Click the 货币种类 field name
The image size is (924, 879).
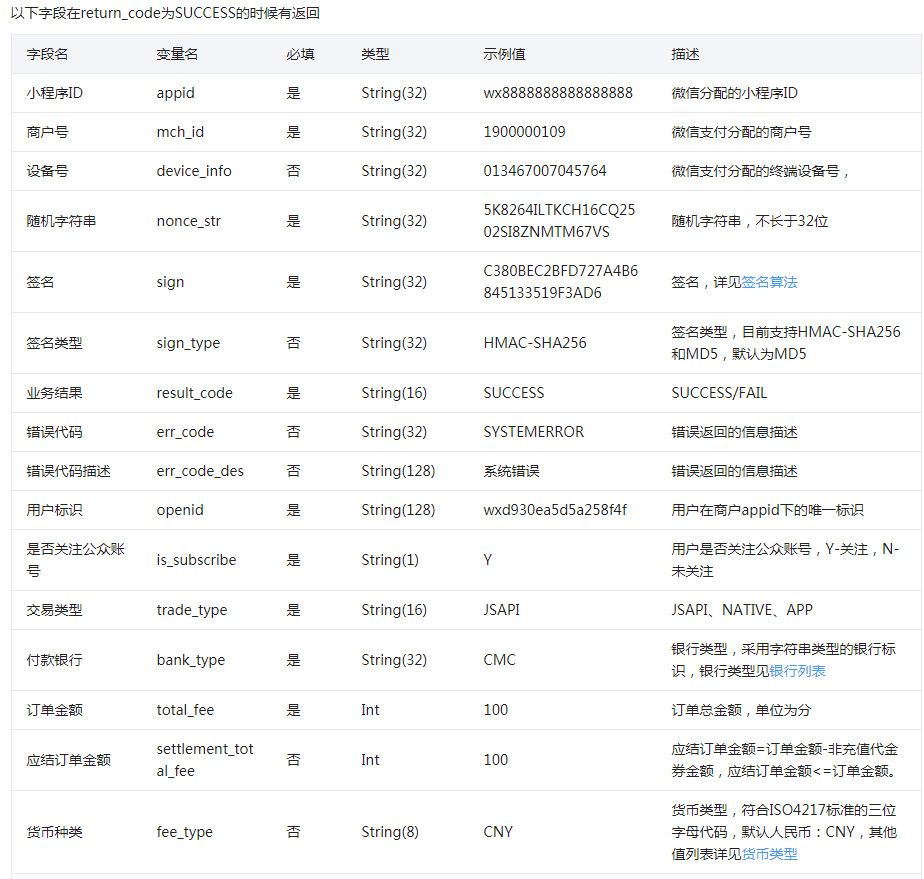[x=54, y=832]
